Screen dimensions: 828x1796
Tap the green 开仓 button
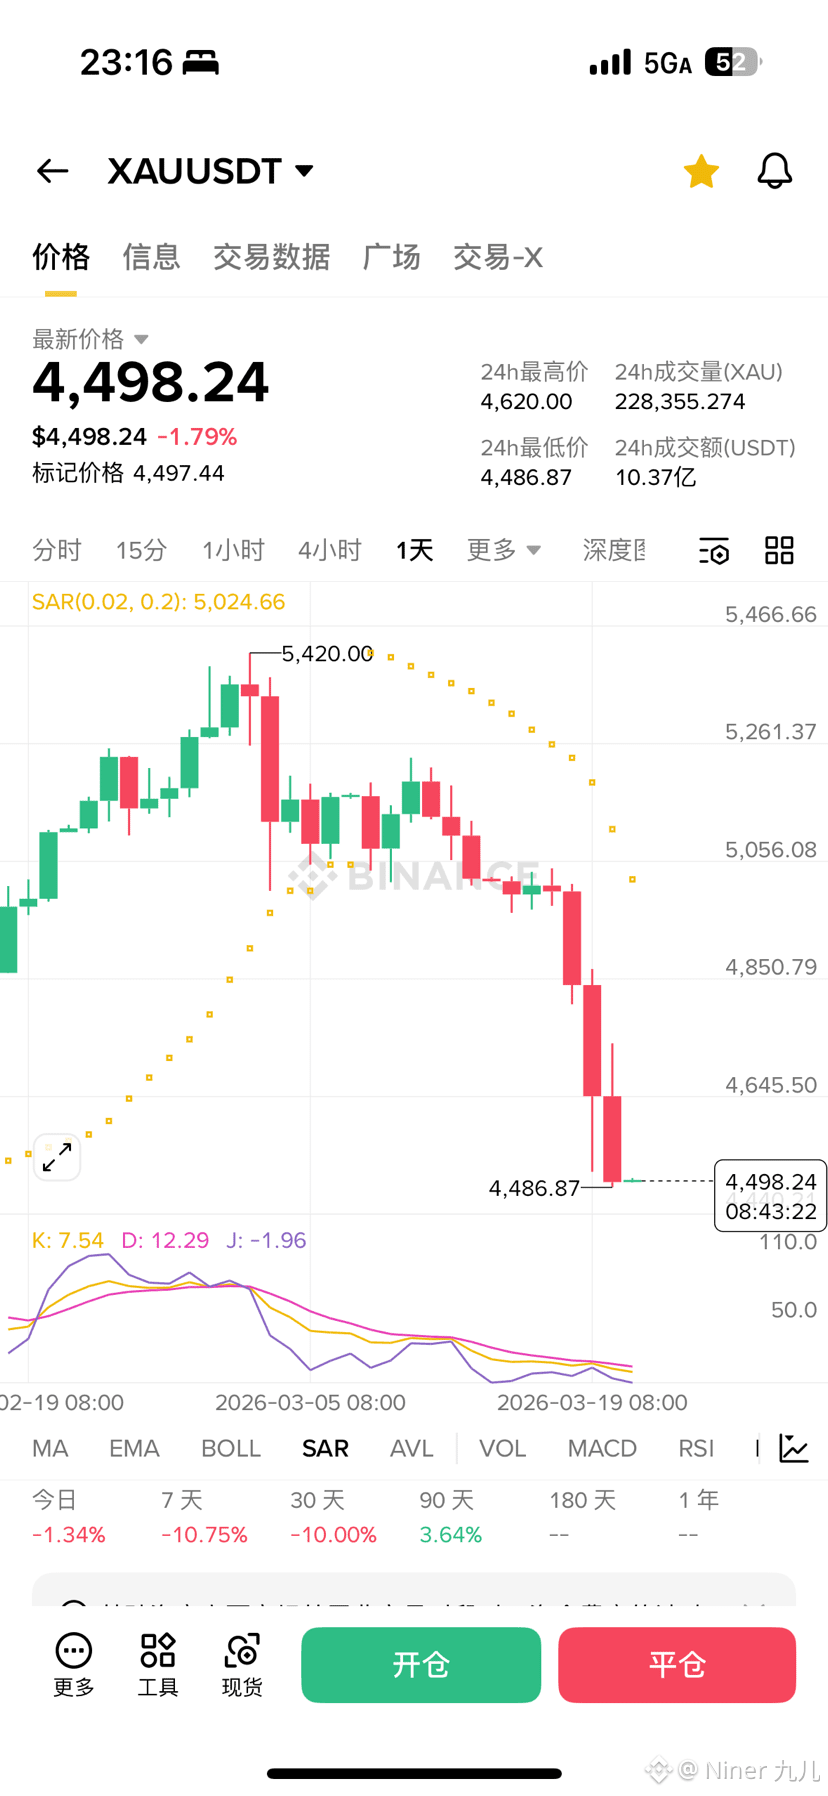pos(421,1665)
